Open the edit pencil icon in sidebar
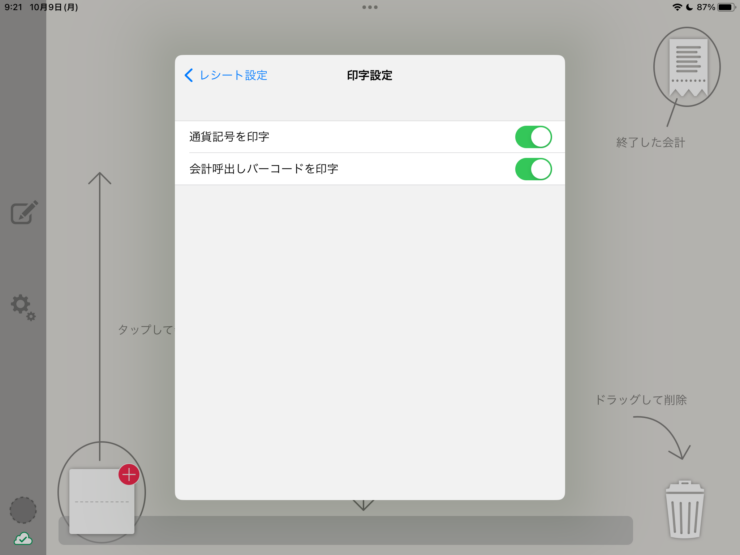This screenshot has height=555, width=740. (x=24, y=213)
